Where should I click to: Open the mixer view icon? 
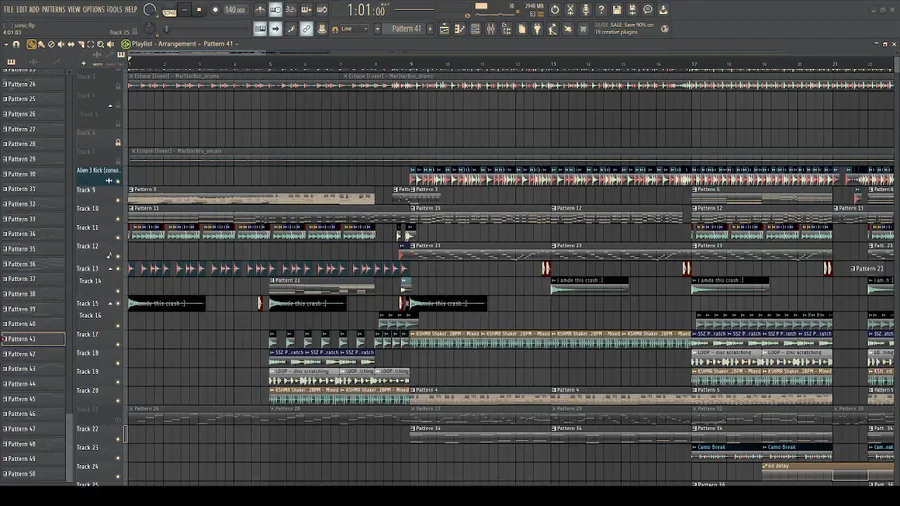click(491, 29)
